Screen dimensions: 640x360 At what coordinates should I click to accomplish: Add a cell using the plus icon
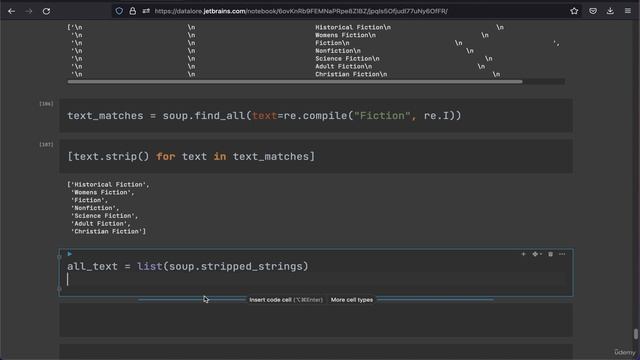pos(523,254)
